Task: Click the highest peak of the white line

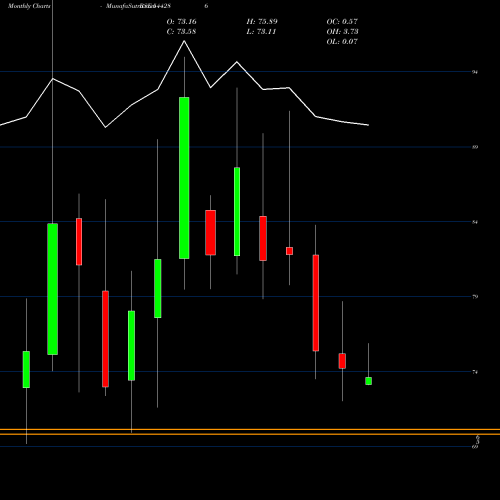Action: 184,41
